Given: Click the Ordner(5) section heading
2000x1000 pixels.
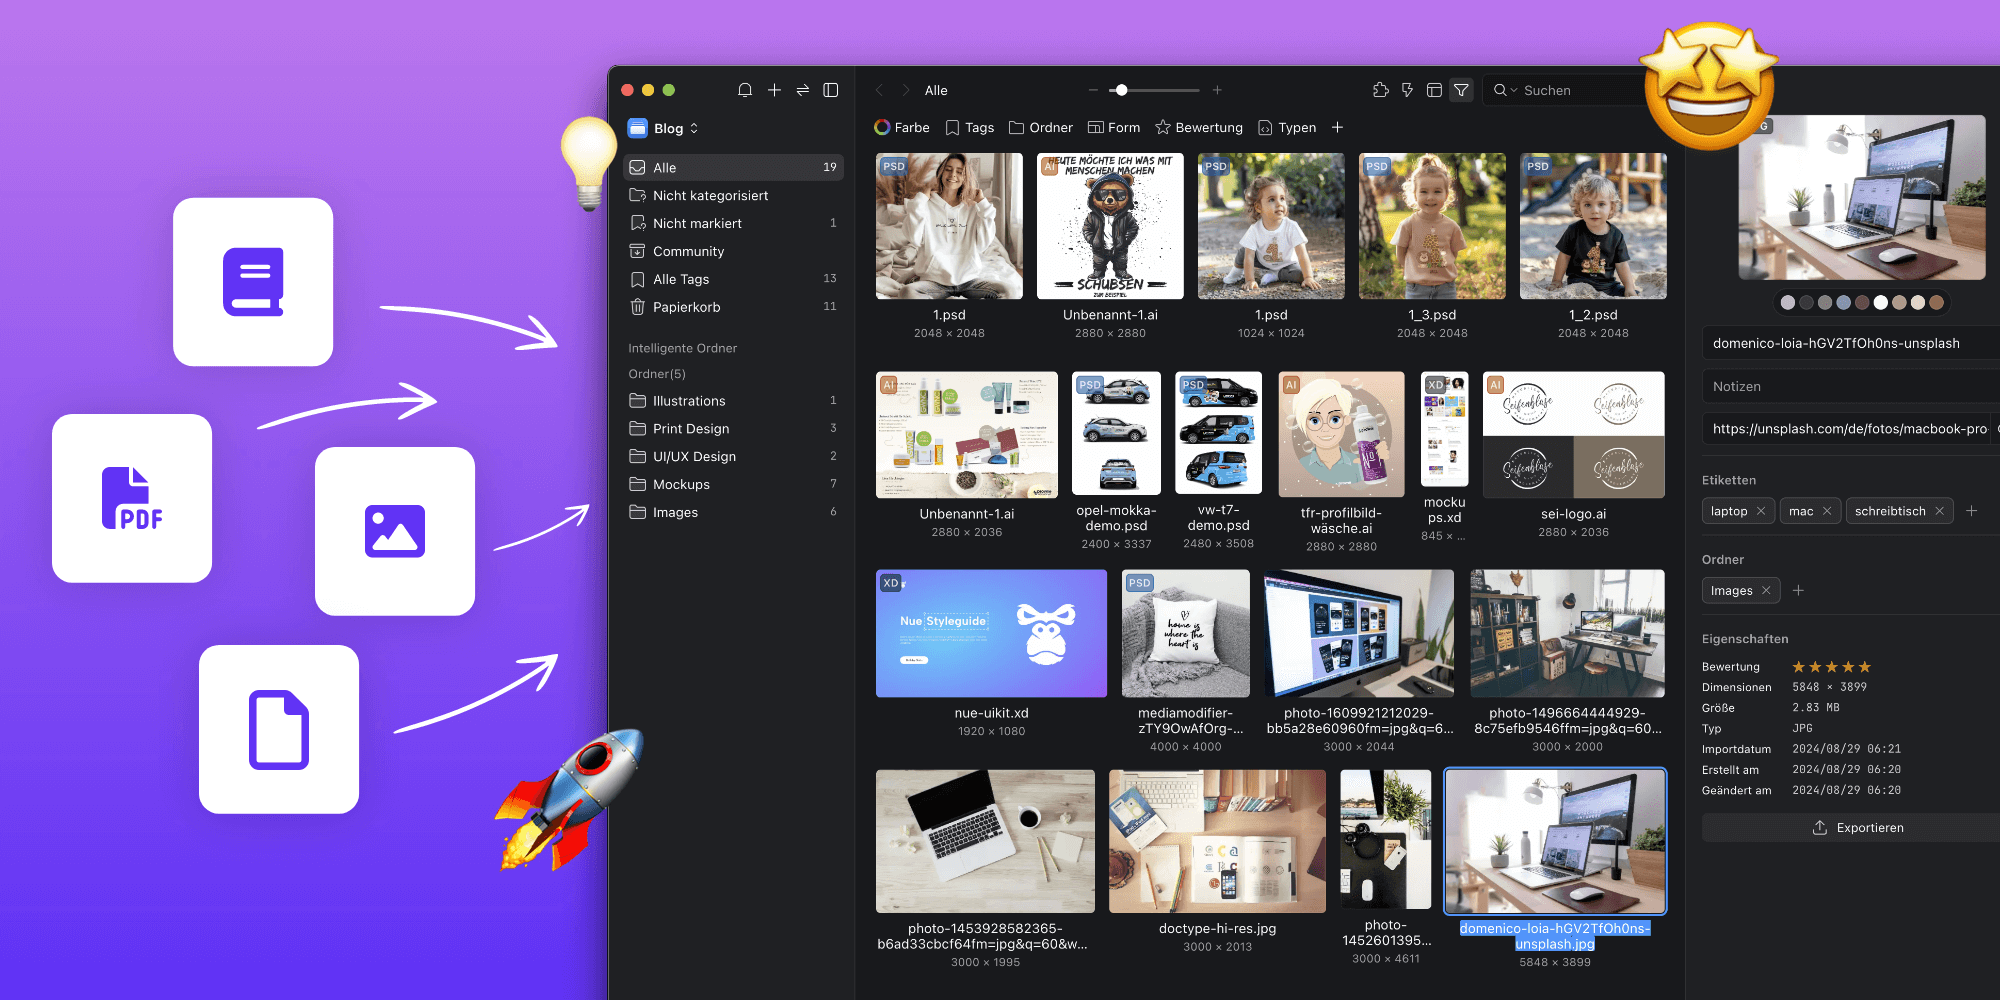Looking at the screenshot, I should pyautogui.click(x=657, y=374).
